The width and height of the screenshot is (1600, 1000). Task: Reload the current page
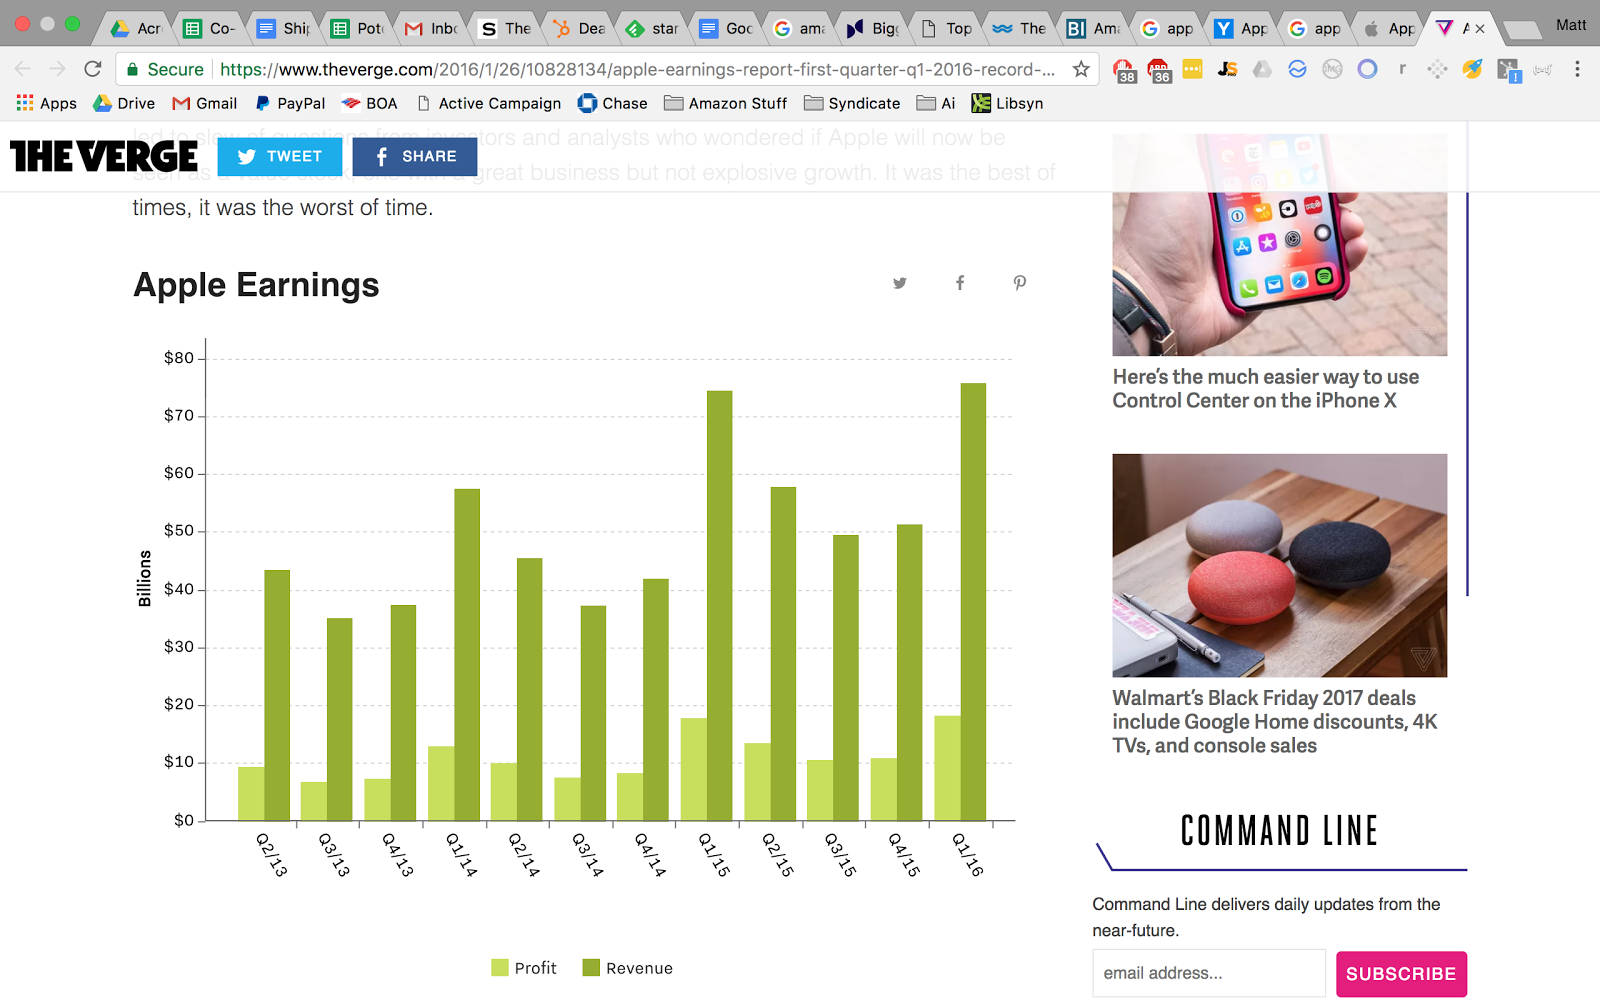(x=93, y=69)
